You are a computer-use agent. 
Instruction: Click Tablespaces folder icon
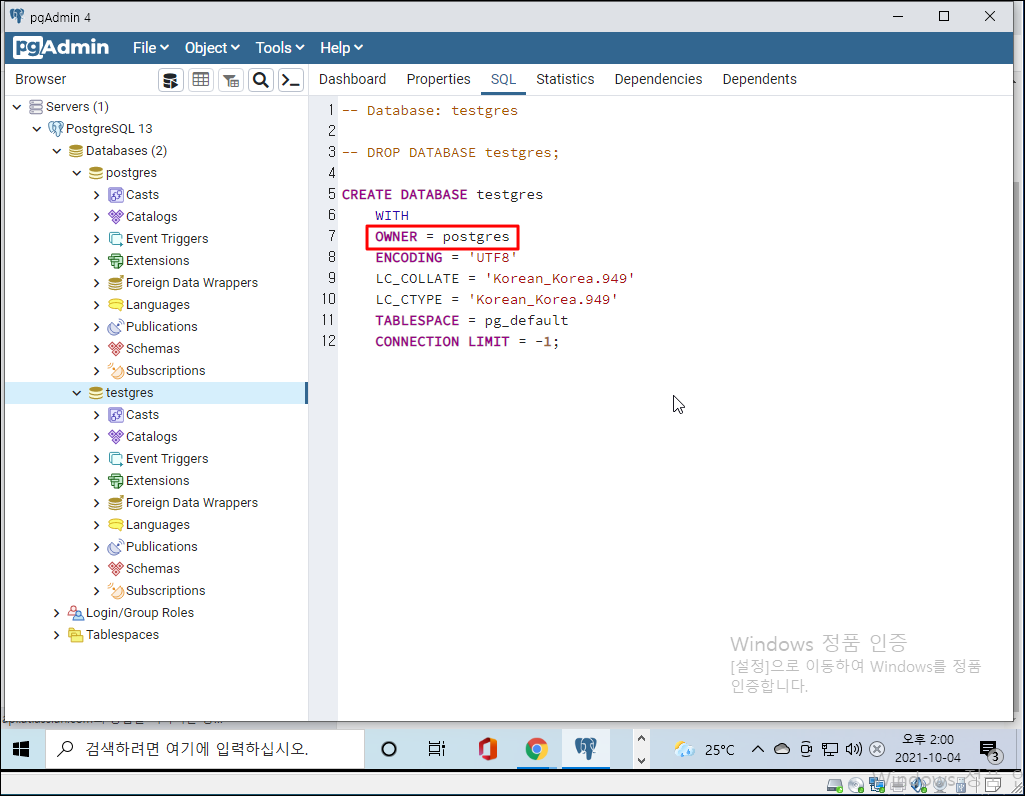76,635
